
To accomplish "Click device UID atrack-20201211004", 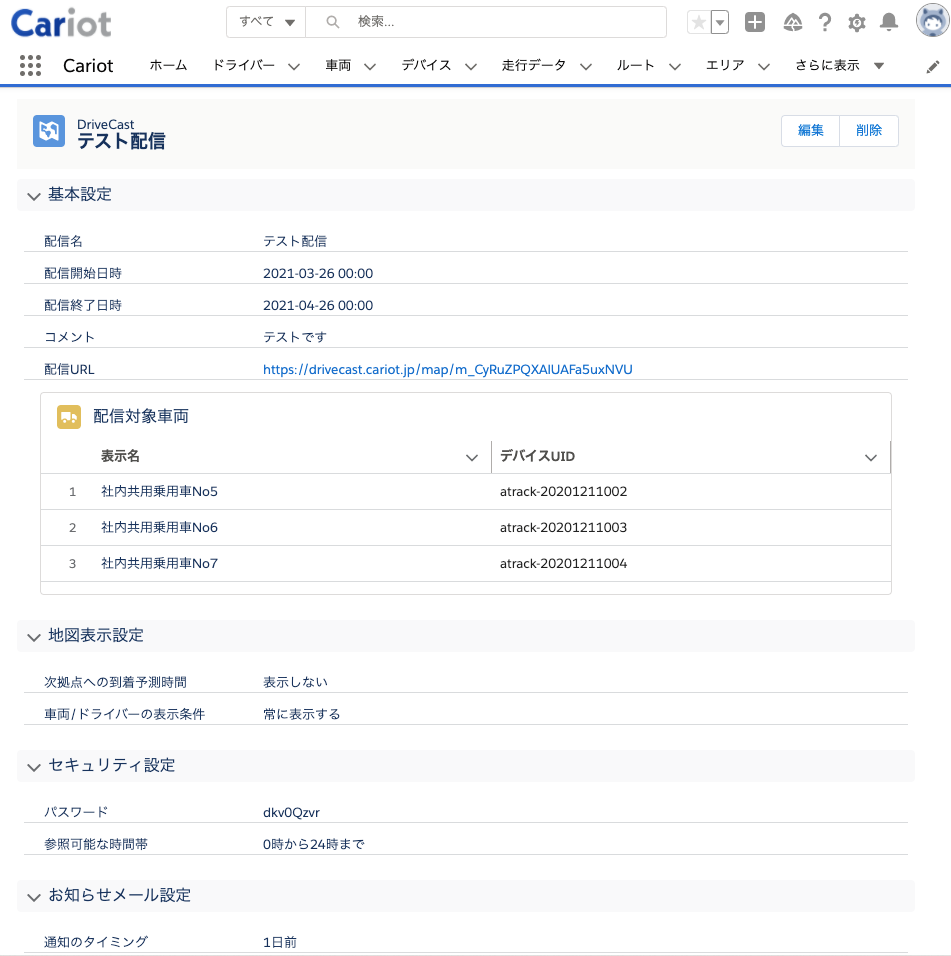I will point(563,563).
